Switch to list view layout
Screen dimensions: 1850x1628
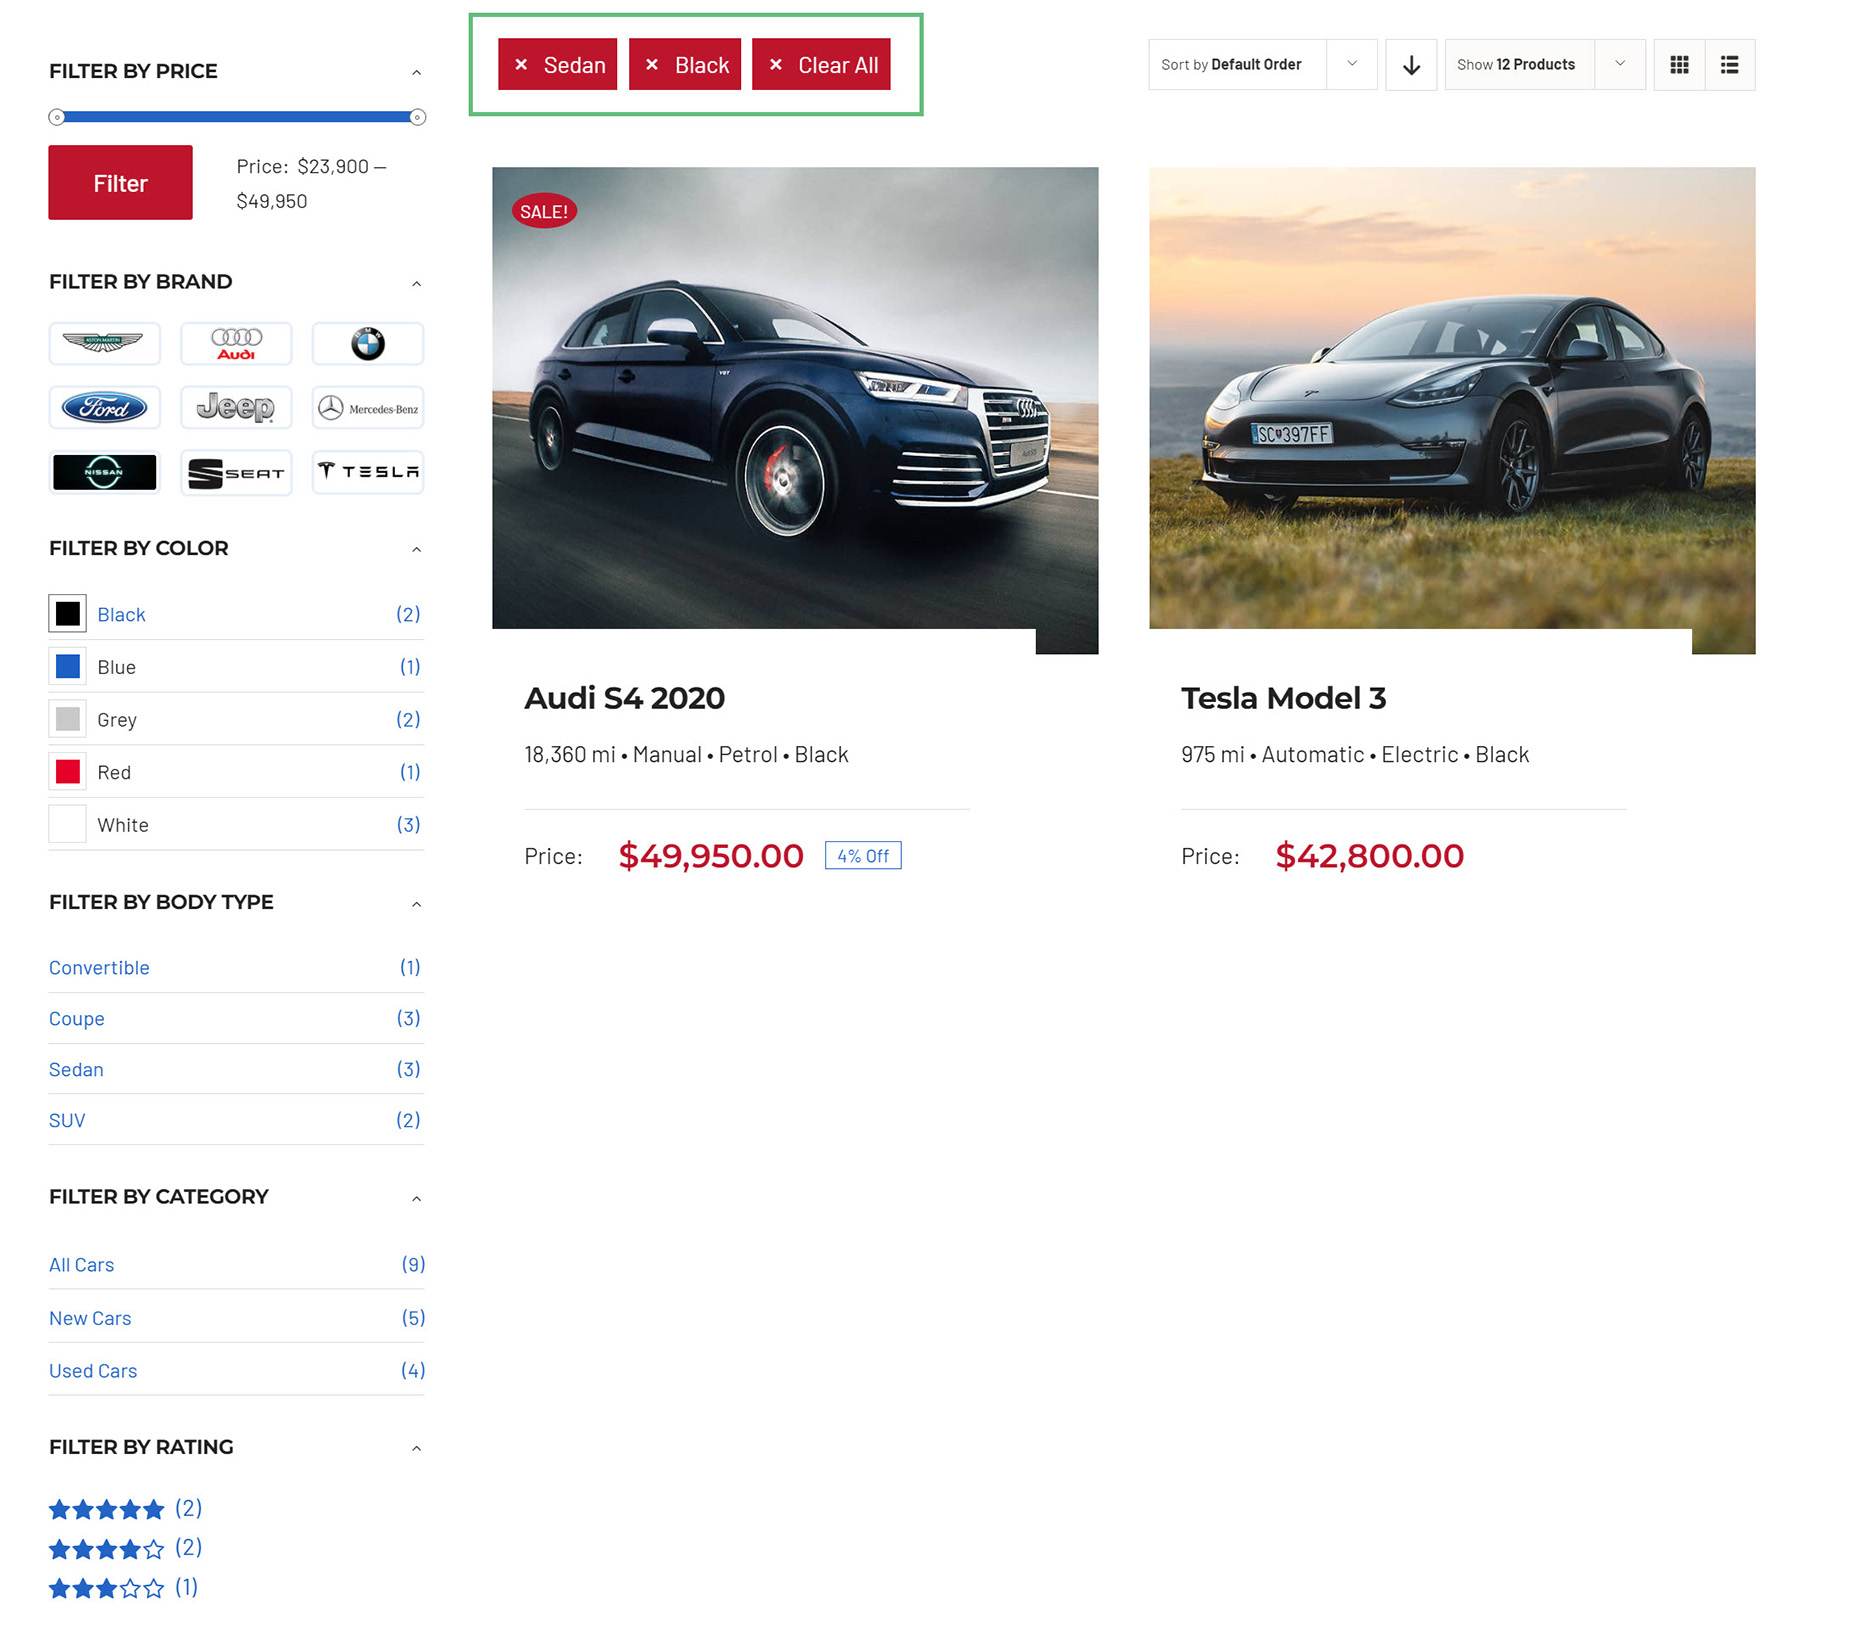click(x=1730, y=64)
